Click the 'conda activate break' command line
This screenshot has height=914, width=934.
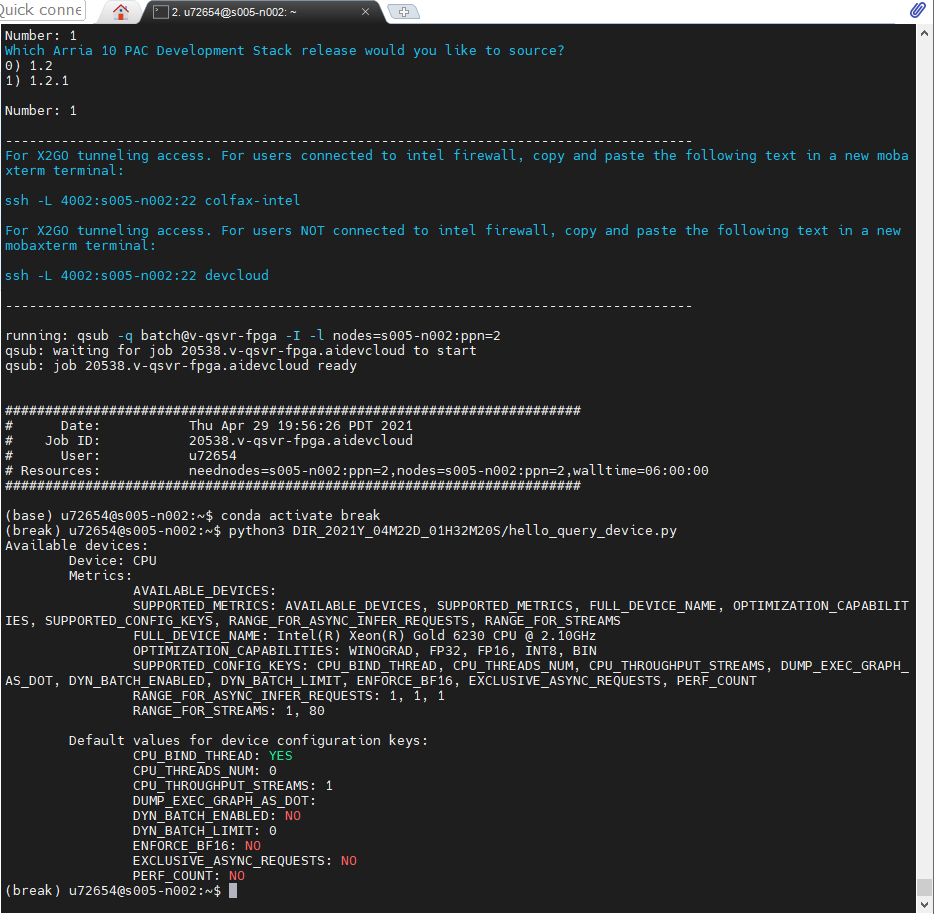click(x=193, y=516)
